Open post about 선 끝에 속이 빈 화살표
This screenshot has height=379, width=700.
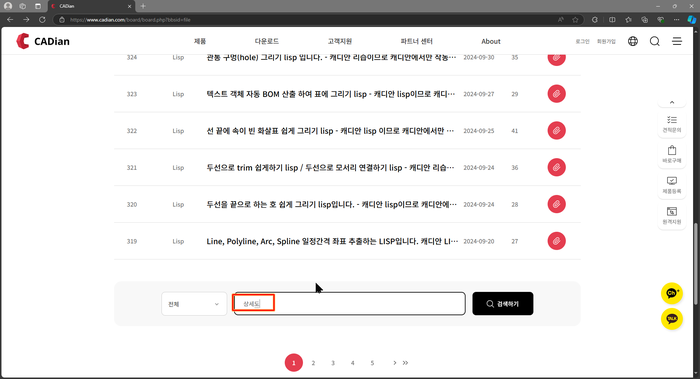coord(330,130)
